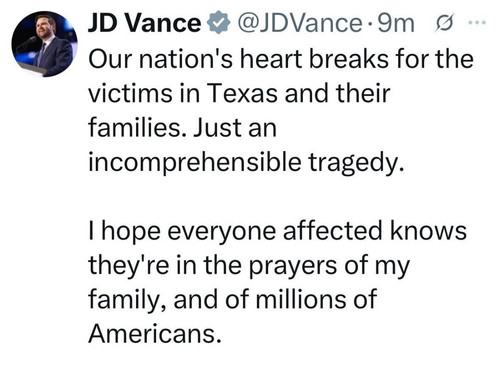This screenshot has height=371, width=500.
Task: Visit the @JDVance handle link
Action: (x=300, y=23)
